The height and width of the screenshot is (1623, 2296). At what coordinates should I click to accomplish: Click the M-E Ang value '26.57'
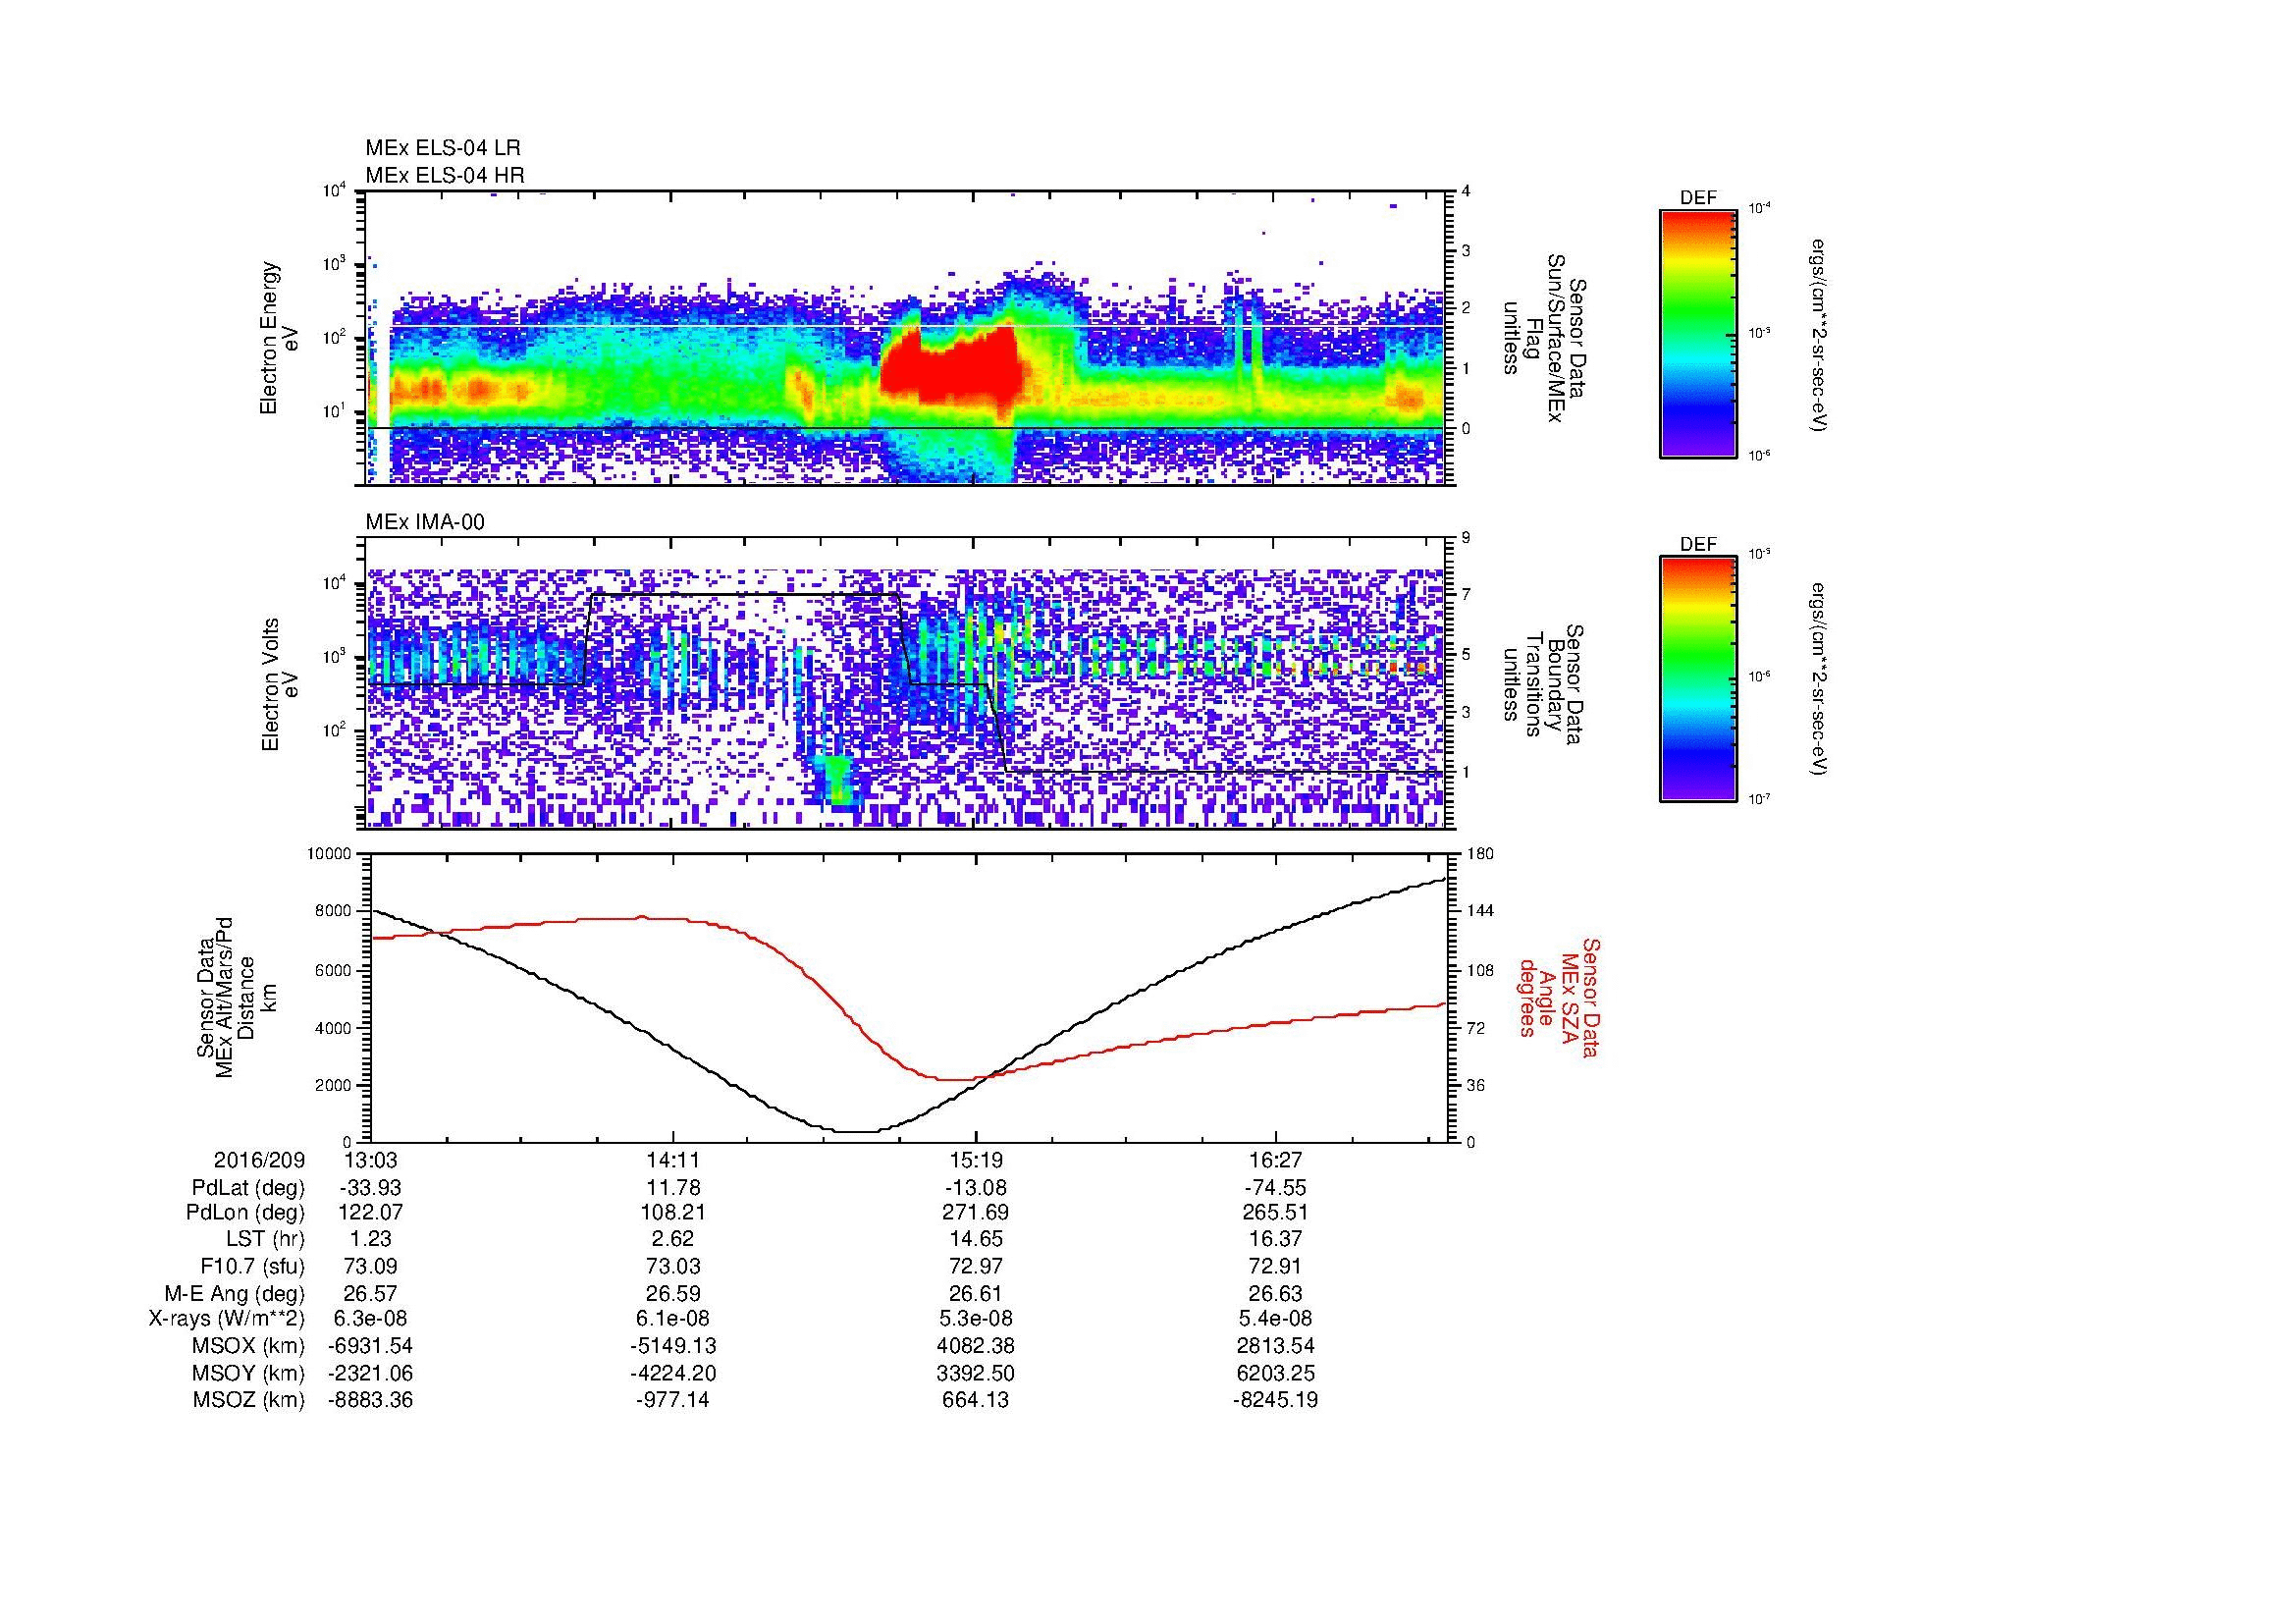(370, 1293)
